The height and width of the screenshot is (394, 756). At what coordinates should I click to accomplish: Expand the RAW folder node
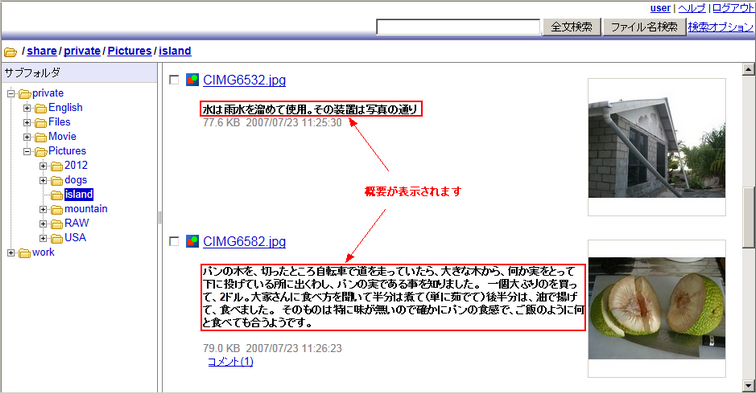click(43, 224)
